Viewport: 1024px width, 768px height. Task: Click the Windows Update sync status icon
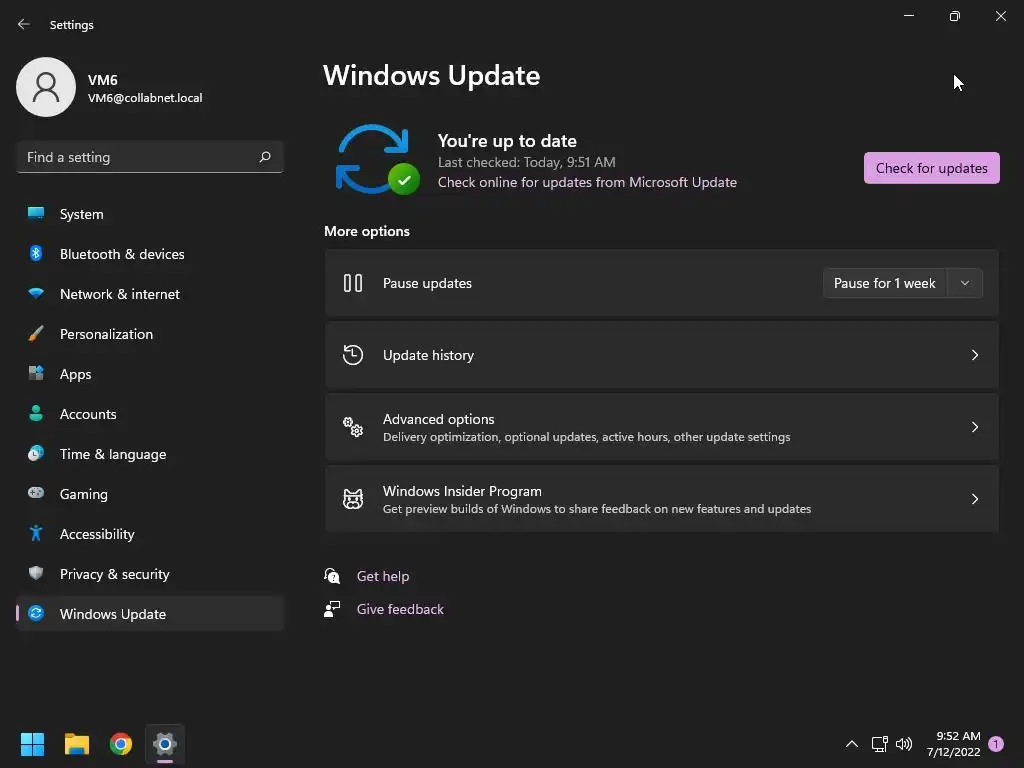point(377,159)
